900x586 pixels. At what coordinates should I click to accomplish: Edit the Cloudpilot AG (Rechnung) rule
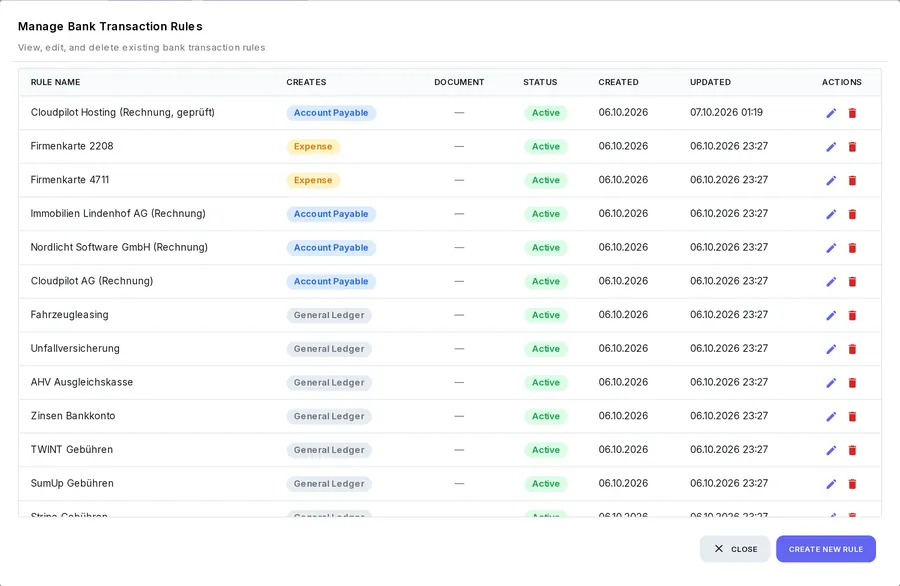tap(831, 282)
